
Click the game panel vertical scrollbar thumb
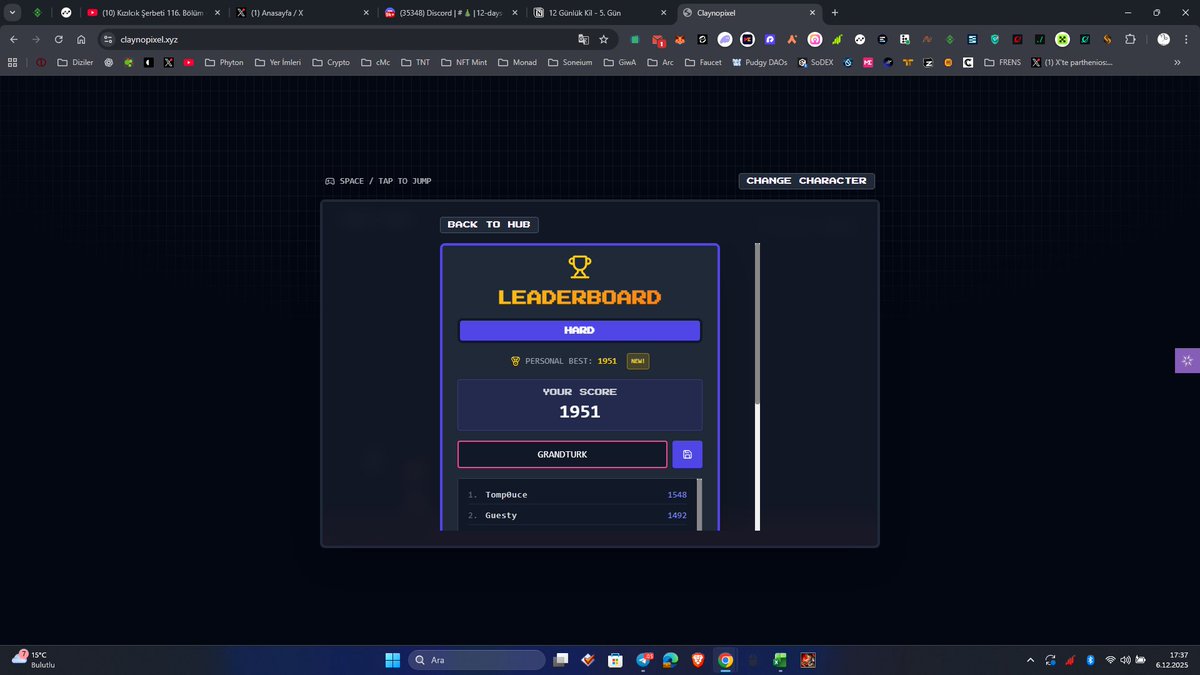coord(757,323)
